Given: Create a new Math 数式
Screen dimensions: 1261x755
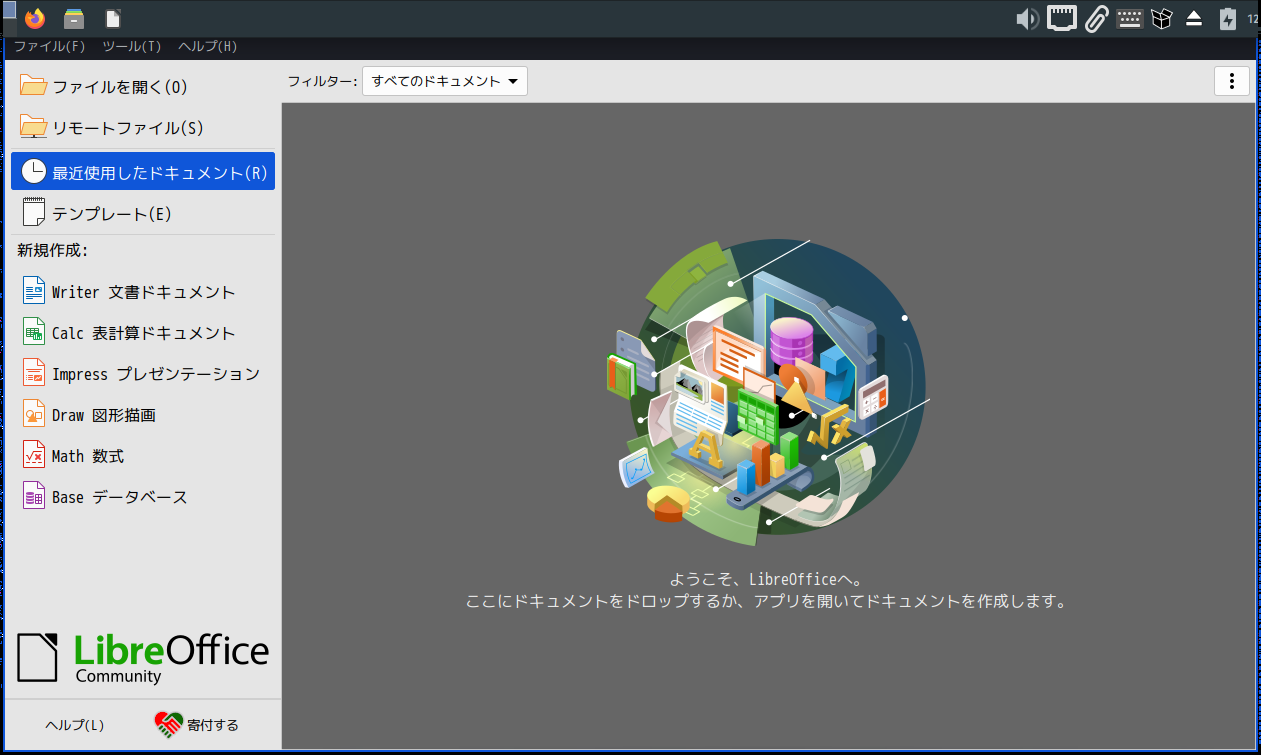Looking at the screenshot, I should click(143, 456).
